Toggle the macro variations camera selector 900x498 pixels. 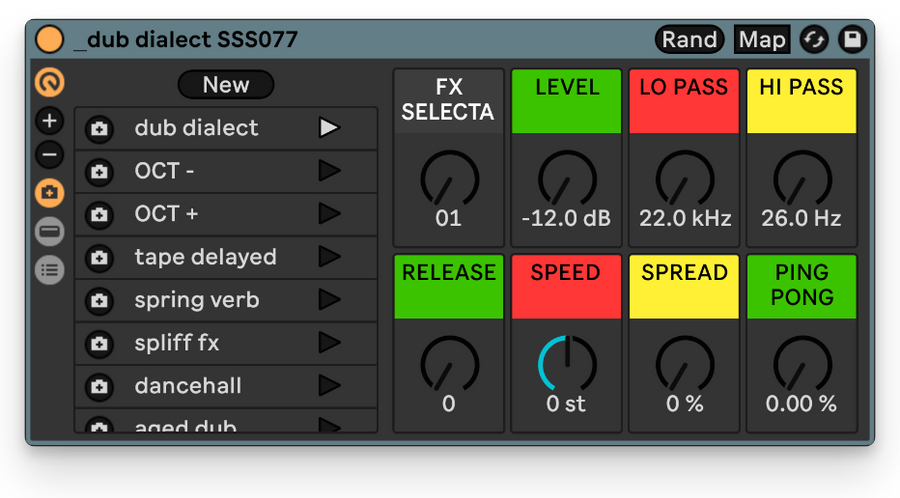49,193
